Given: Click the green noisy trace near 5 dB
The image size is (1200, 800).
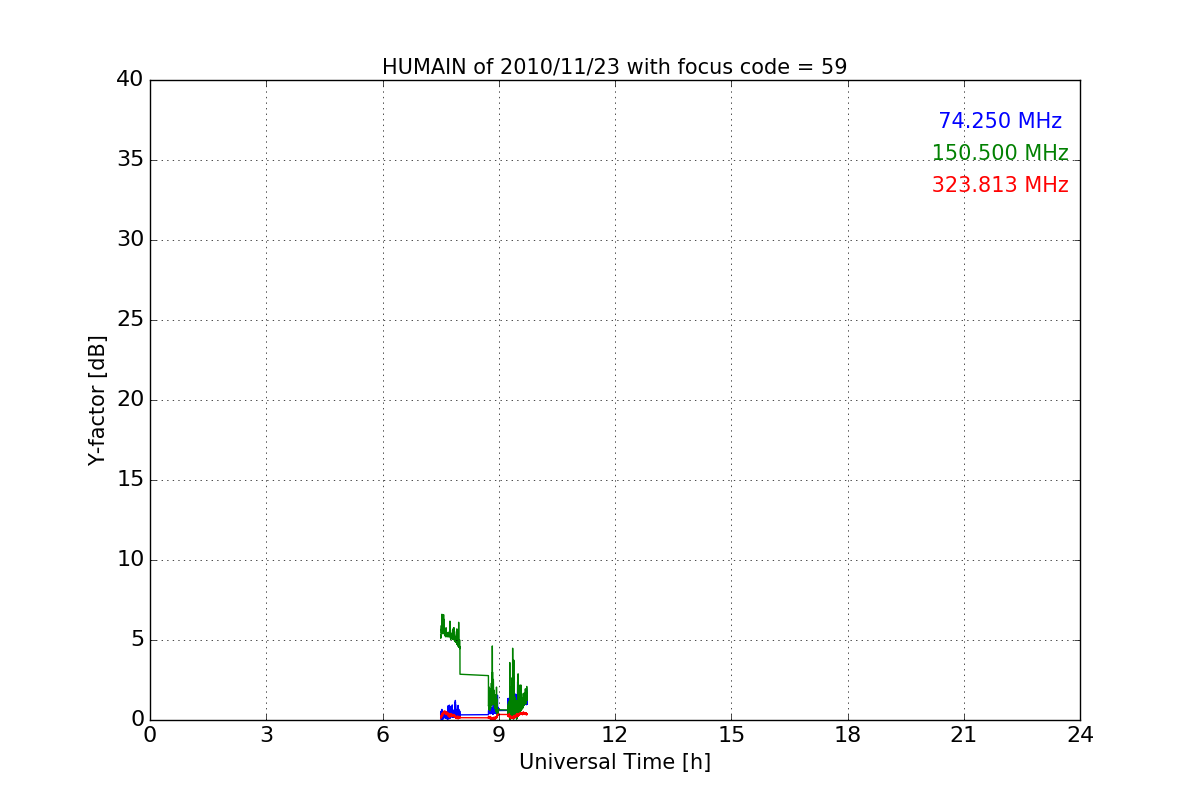Looking at the screenshot, I should [450, 633].
